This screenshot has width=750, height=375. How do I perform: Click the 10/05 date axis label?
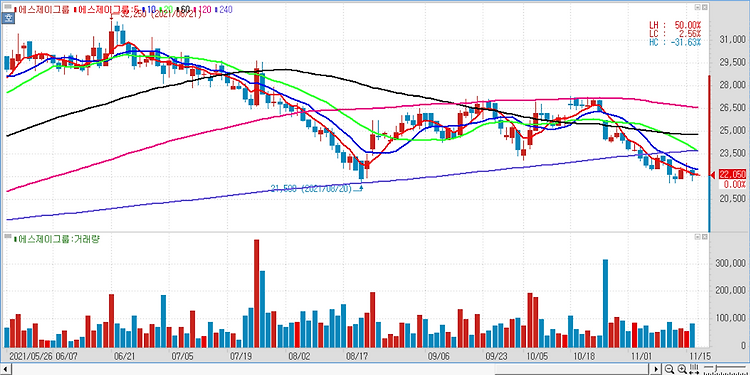pyautogui.click(x=537, y=356)
